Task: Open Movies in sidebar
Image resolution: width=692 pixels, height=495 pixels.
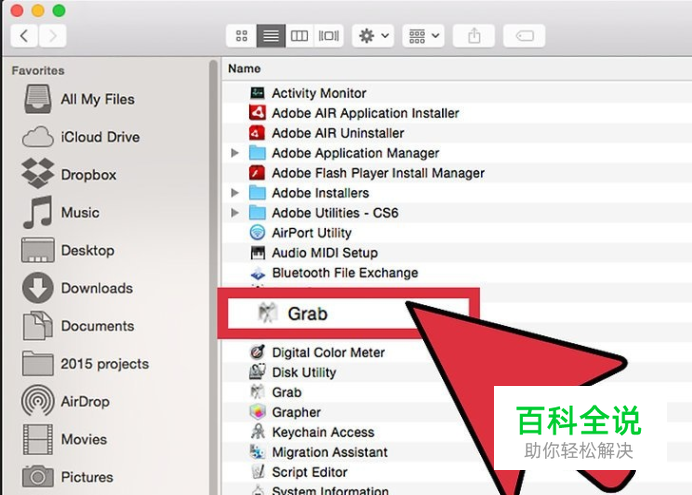Action: 64,439
